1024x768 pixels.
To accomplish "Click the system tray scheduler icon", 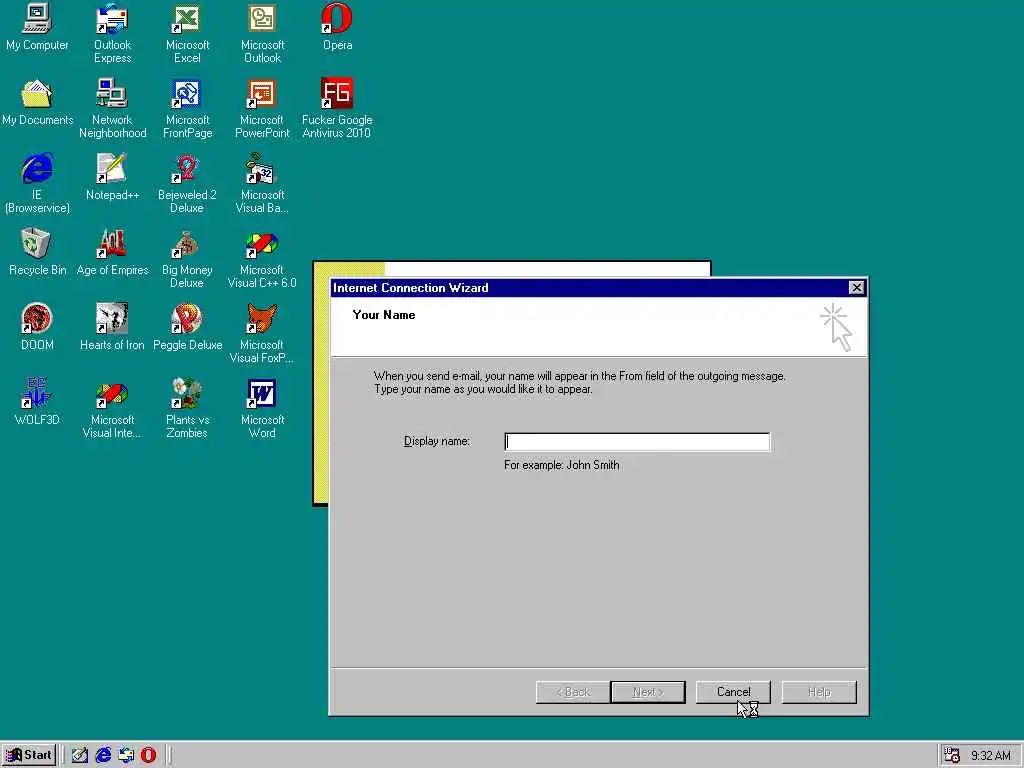I will point(952,755).
